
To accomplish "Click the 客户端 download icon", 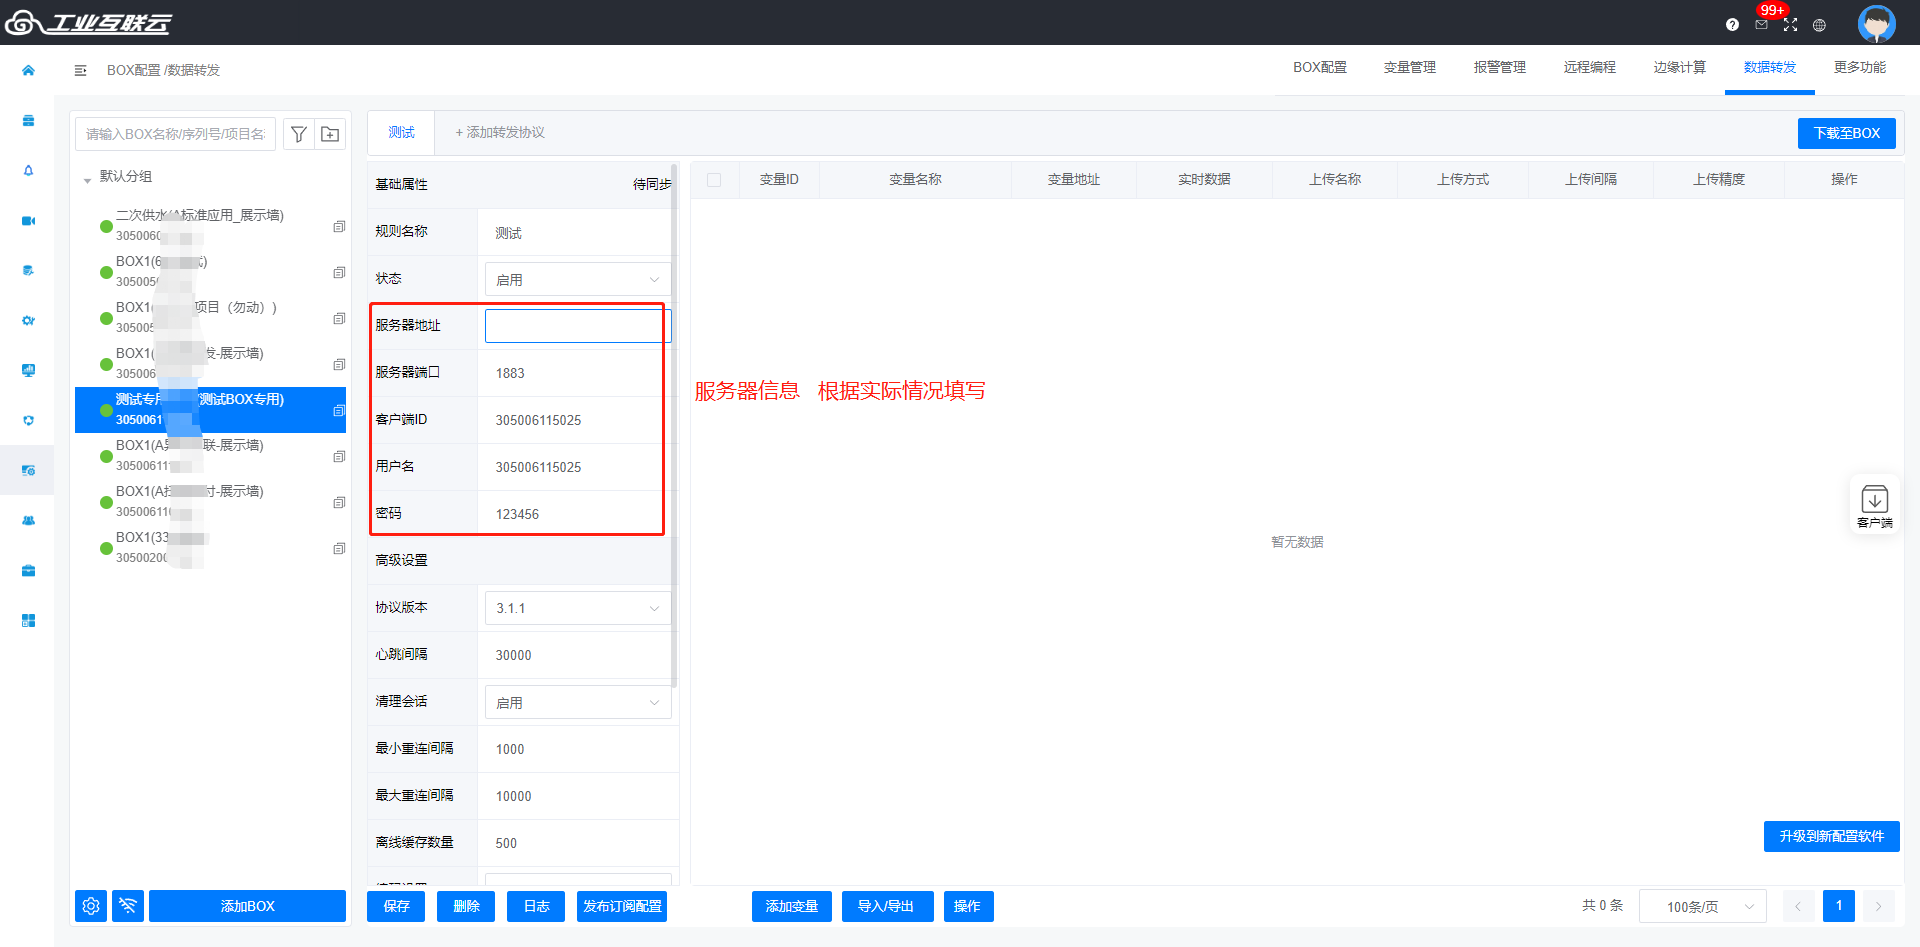I will click(1874, 504).
